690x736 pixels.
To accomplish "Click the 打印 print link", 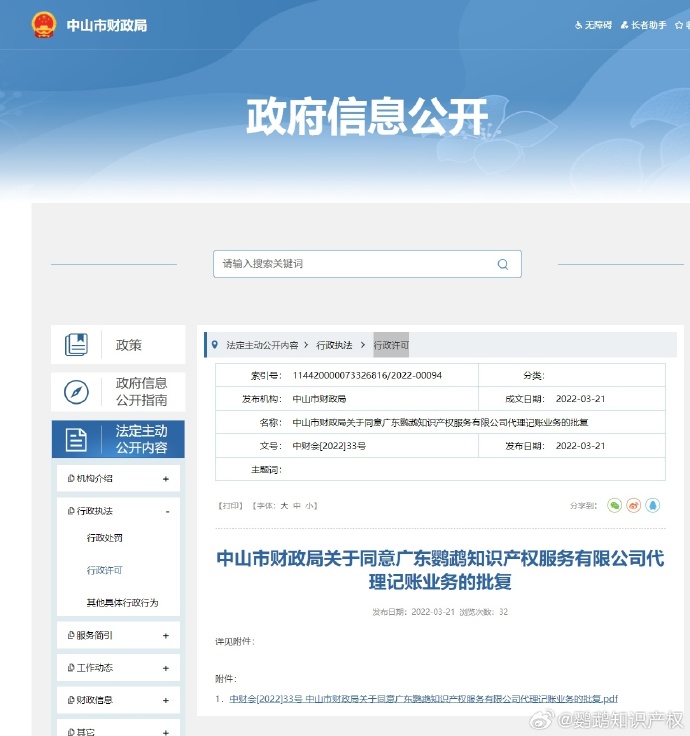I will (230, 506).
